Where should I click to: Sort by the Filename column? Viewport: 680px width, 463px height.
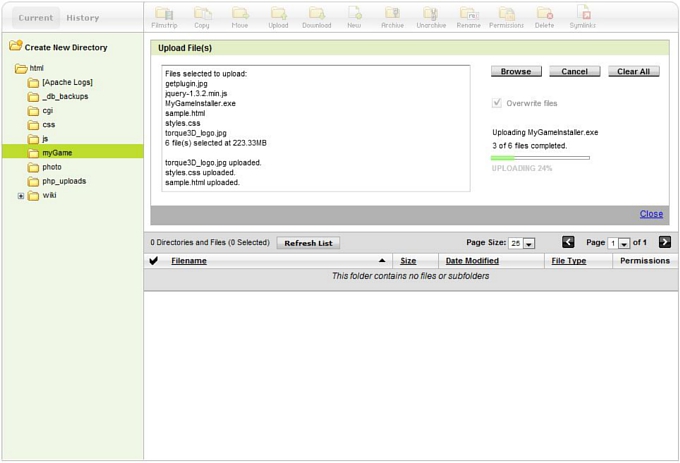pyautogui.click(x=189, y=261)
